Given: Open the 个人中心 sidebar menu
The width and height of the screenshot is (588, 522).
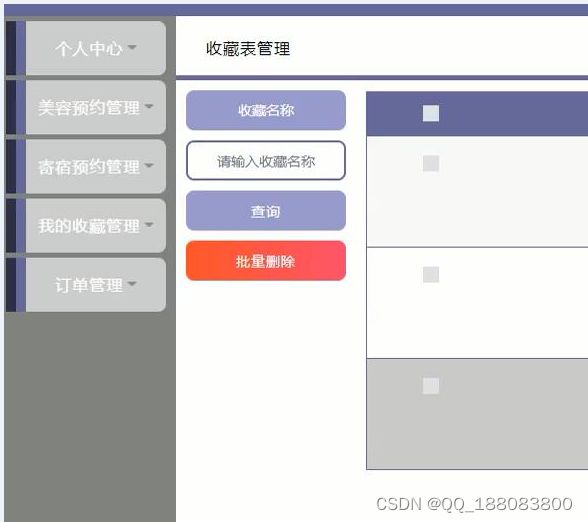Looking at the screenshot, I should [96, 48].
